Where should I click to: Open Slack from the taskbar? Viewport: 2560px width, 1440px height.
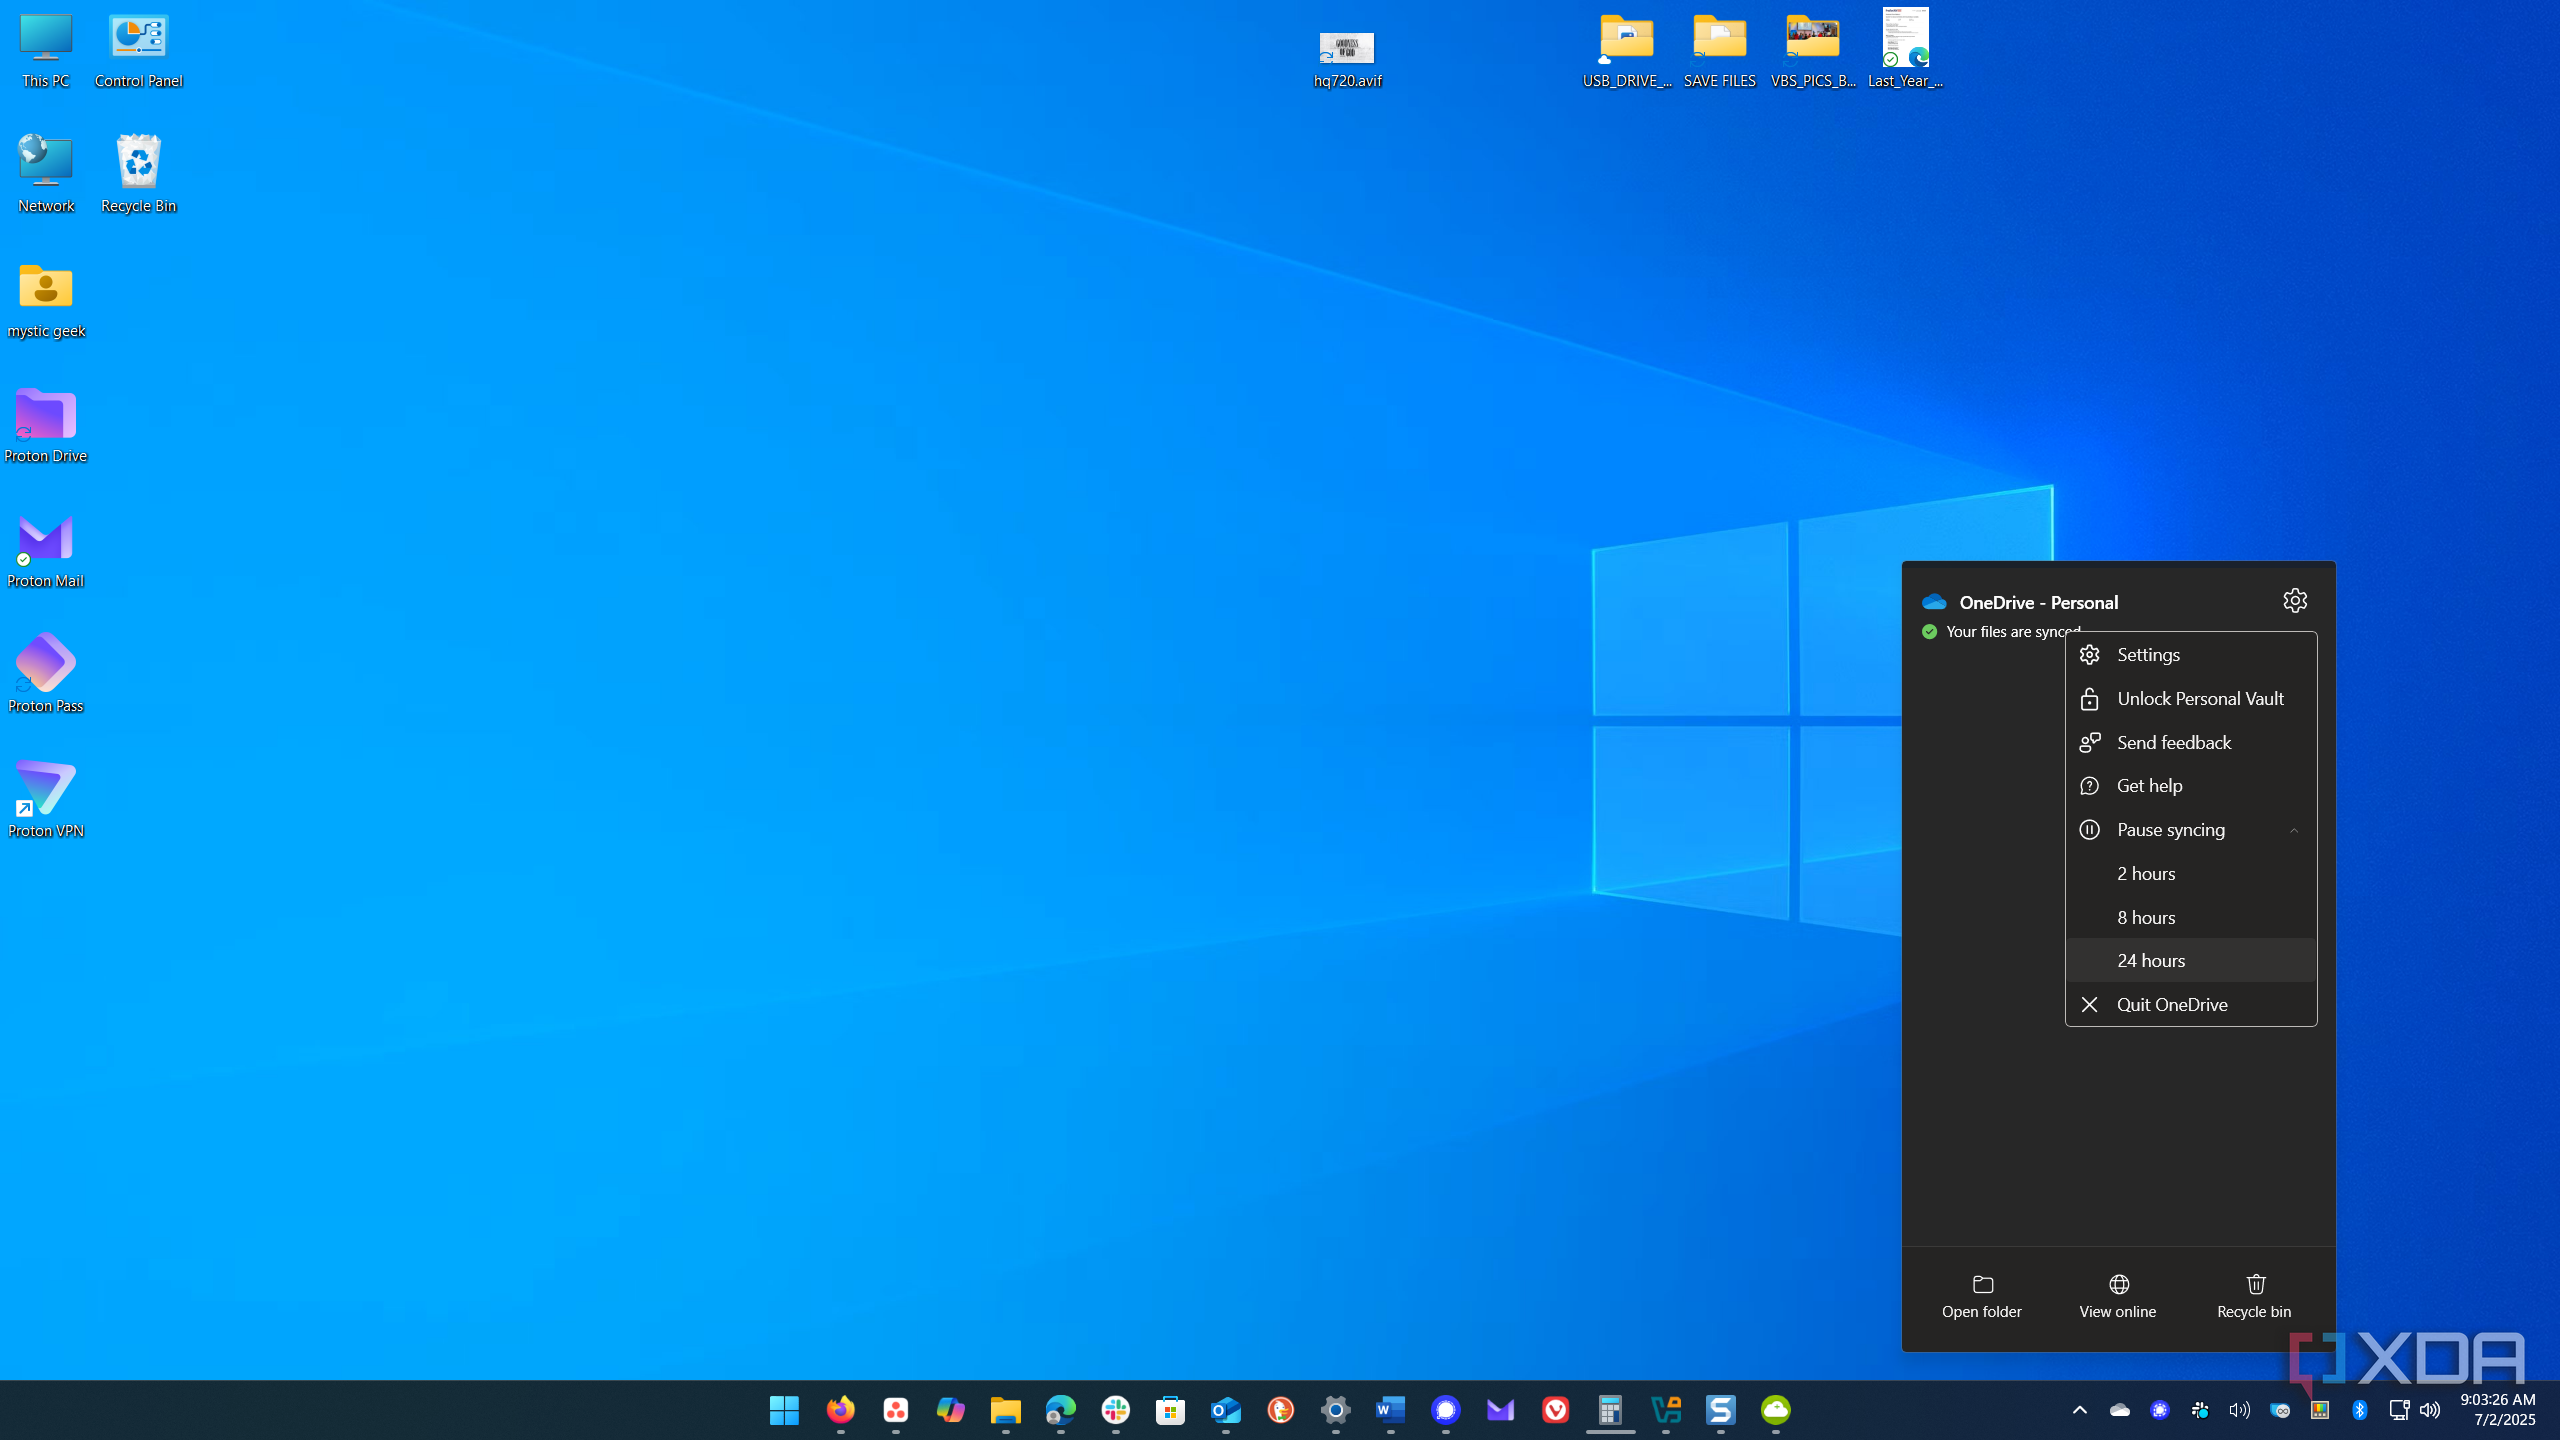click(x=1115, y=1410)
